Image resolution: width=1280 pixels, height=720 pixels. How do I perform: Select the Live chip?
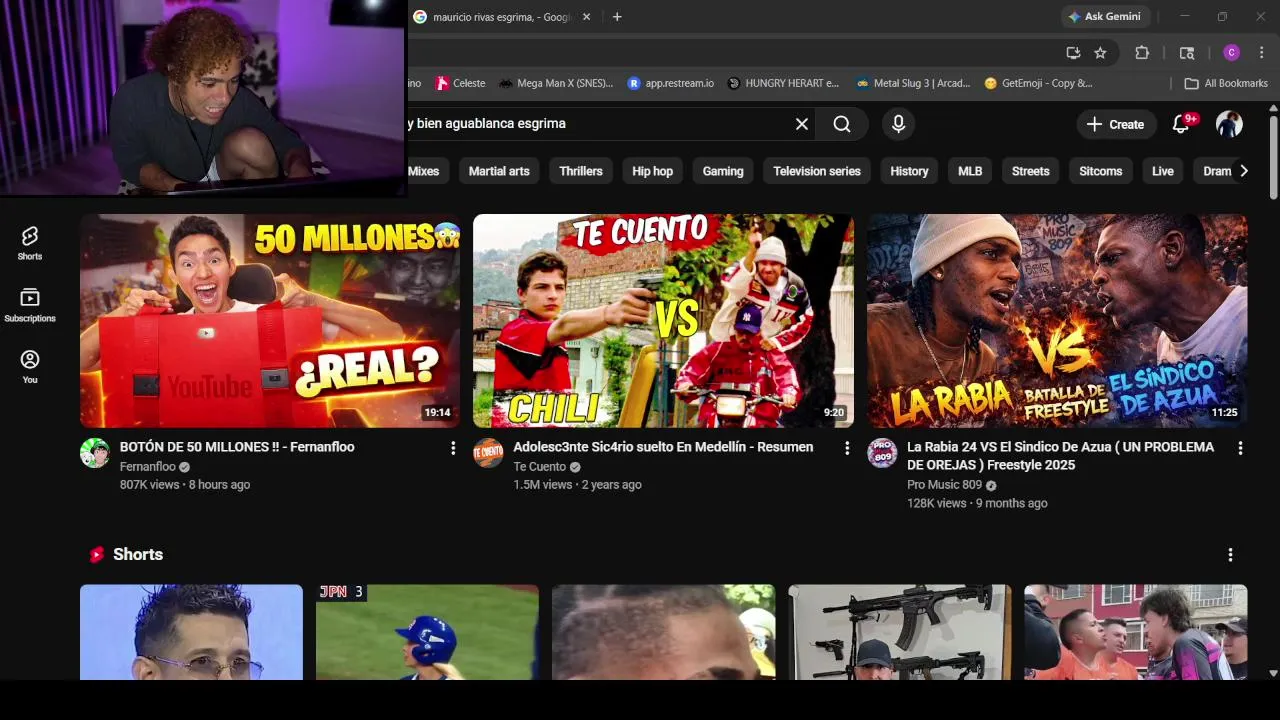tap(1162, 171)
